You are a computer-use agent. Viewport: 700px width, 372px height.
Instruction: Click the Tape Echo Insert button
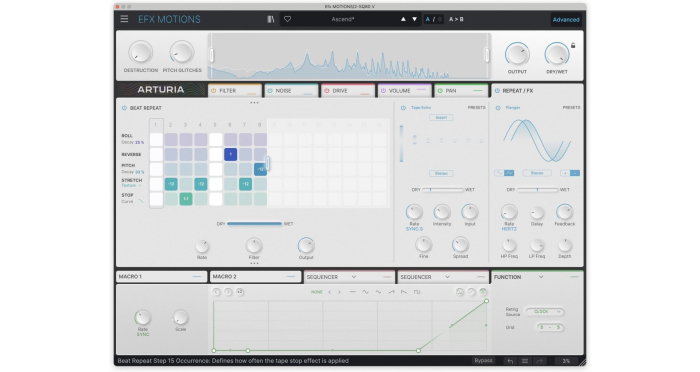click(x=441, y=117)
